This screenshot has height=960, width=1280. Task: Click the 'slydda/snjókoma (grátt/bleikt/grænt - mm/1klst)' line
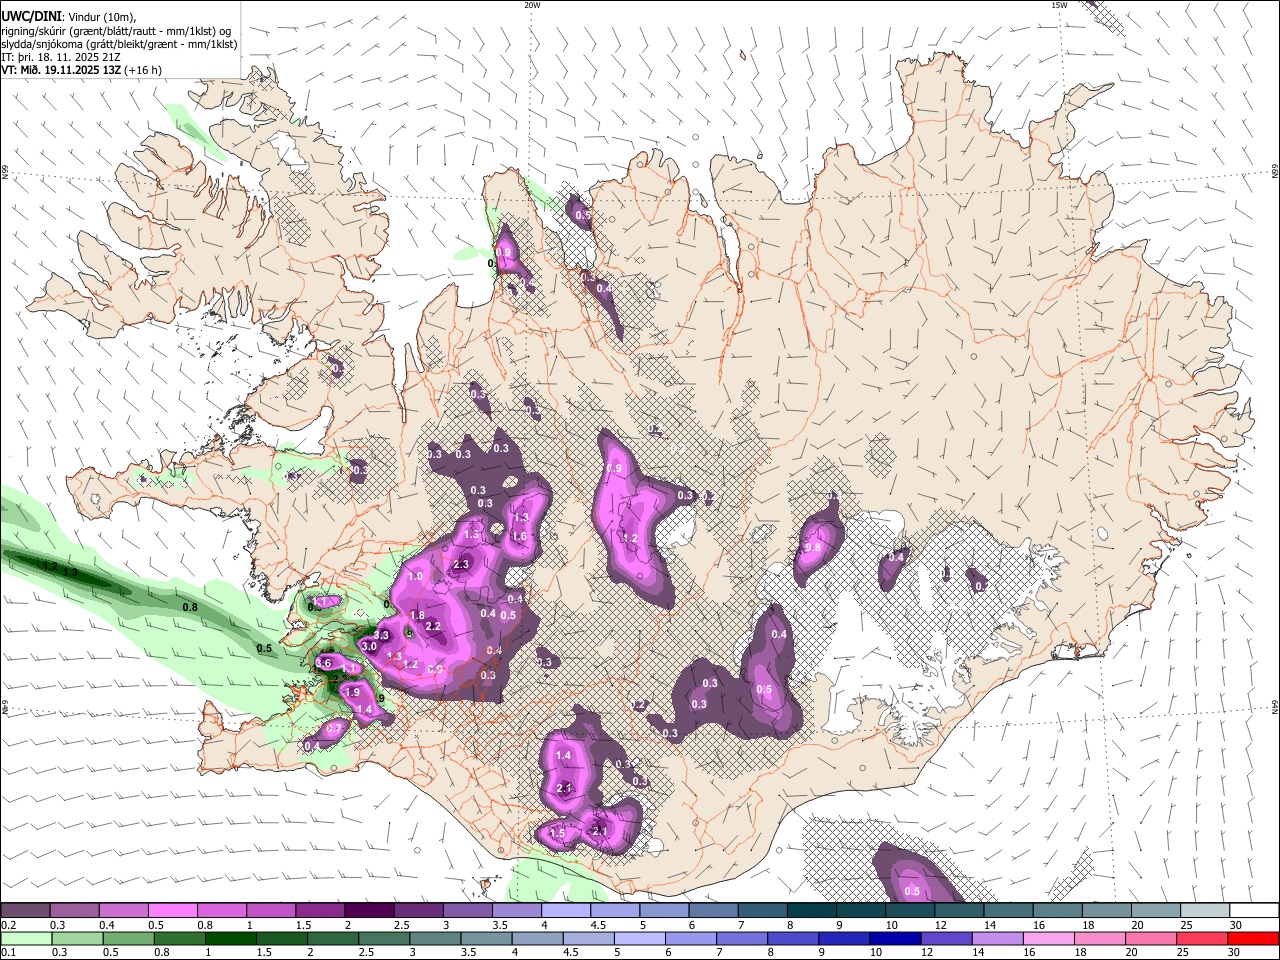119,44
